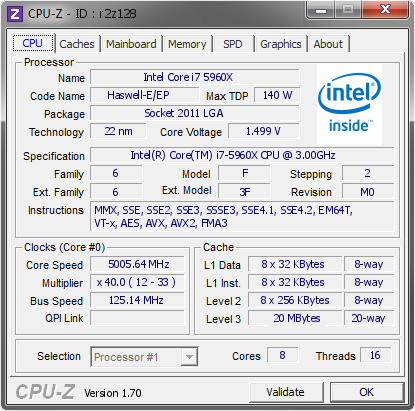415x411 pixels.
Task: Click the Intel inside logo
Action: click(349, 104)
